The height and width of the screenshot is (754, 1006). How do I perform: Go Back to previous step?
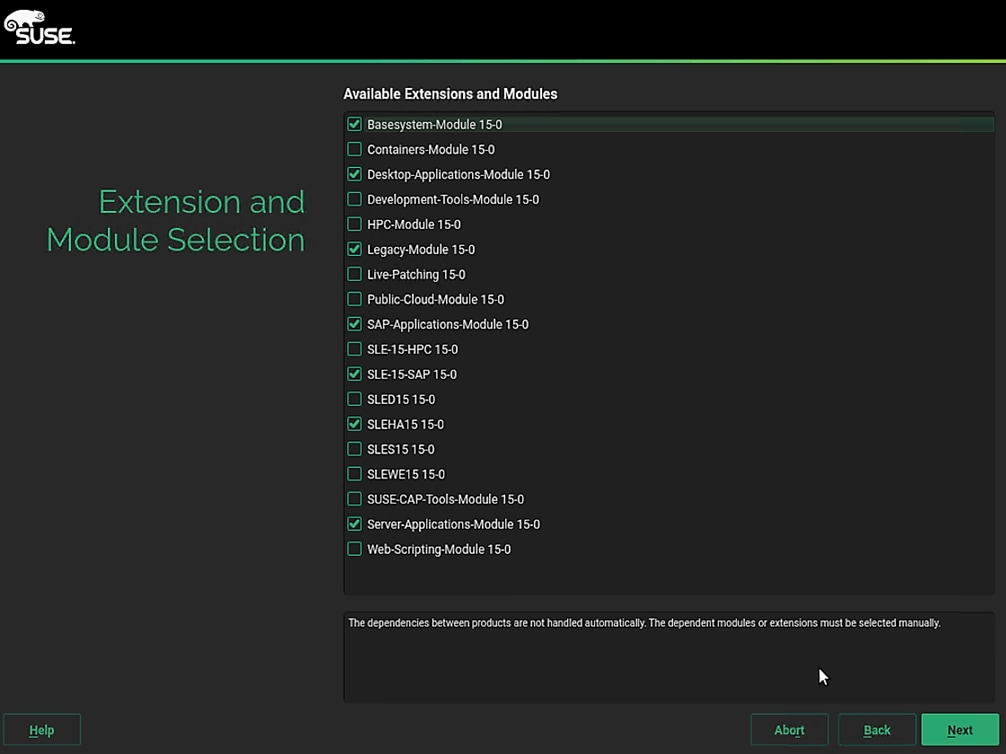[x=877, y=730]
